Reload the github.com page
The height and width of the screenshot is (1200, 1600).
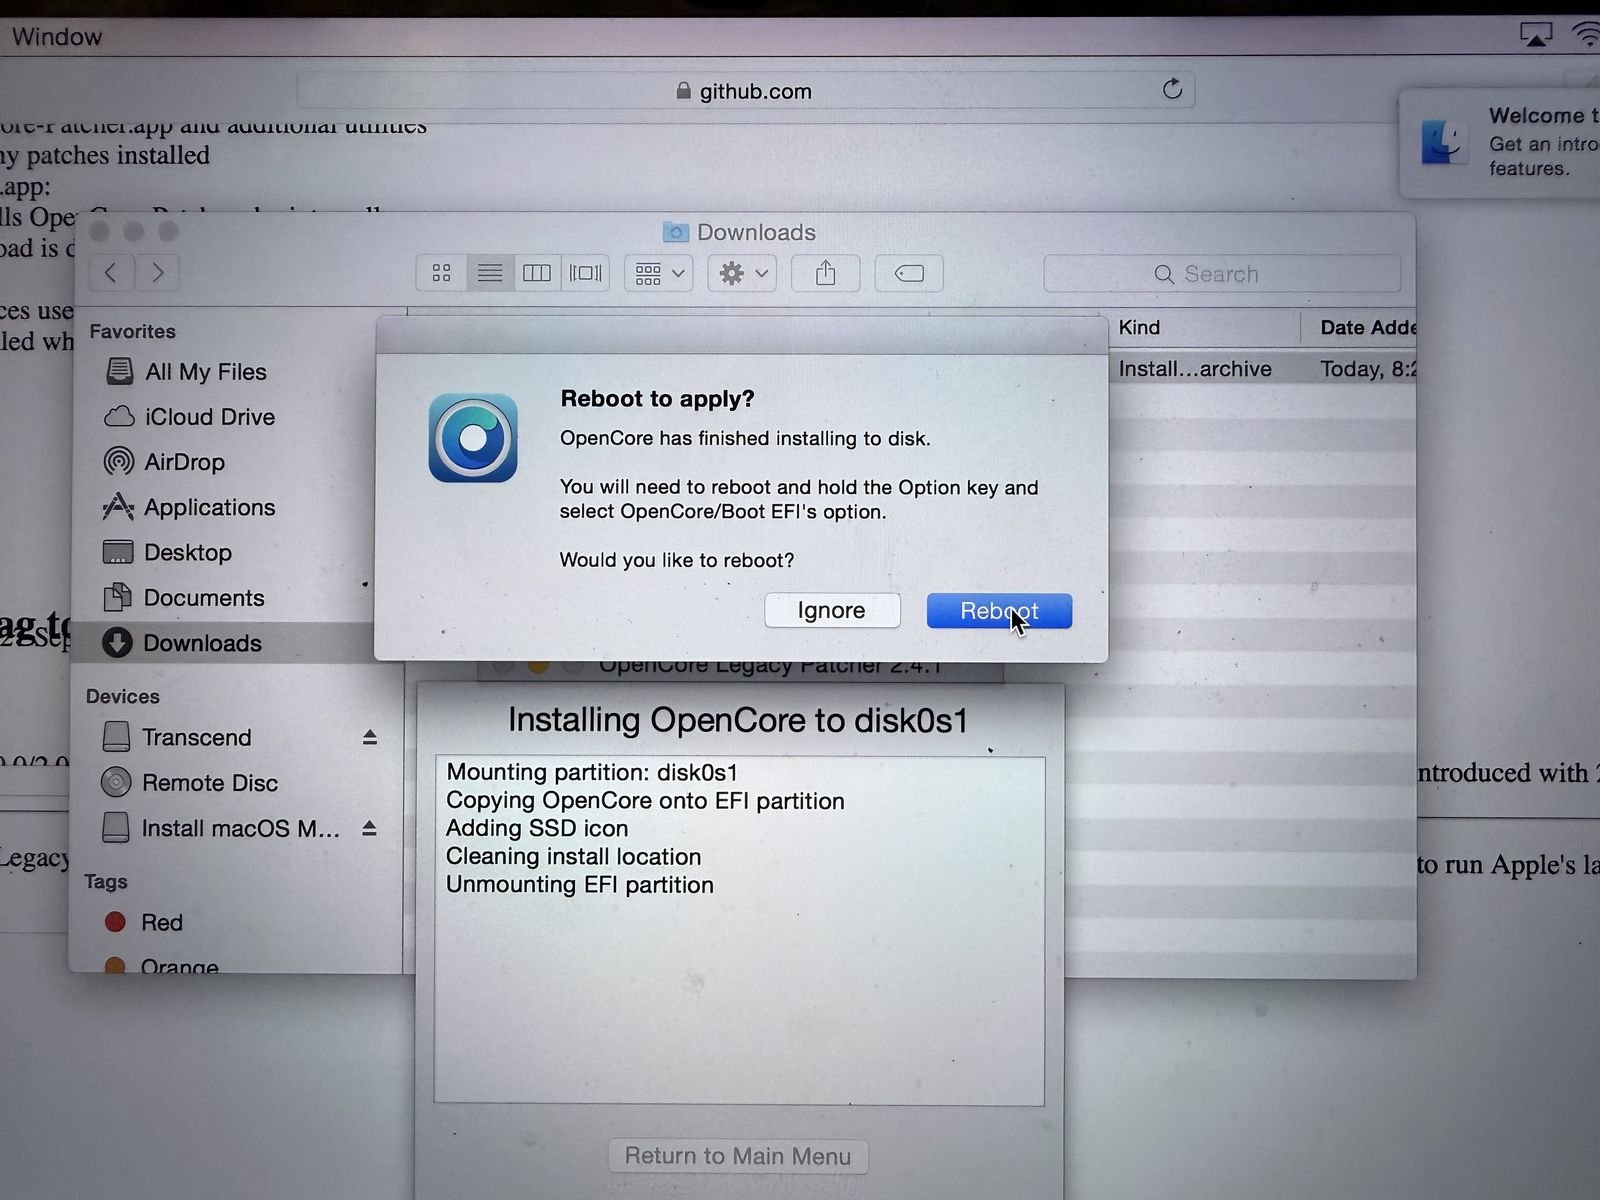(1172, 90)
